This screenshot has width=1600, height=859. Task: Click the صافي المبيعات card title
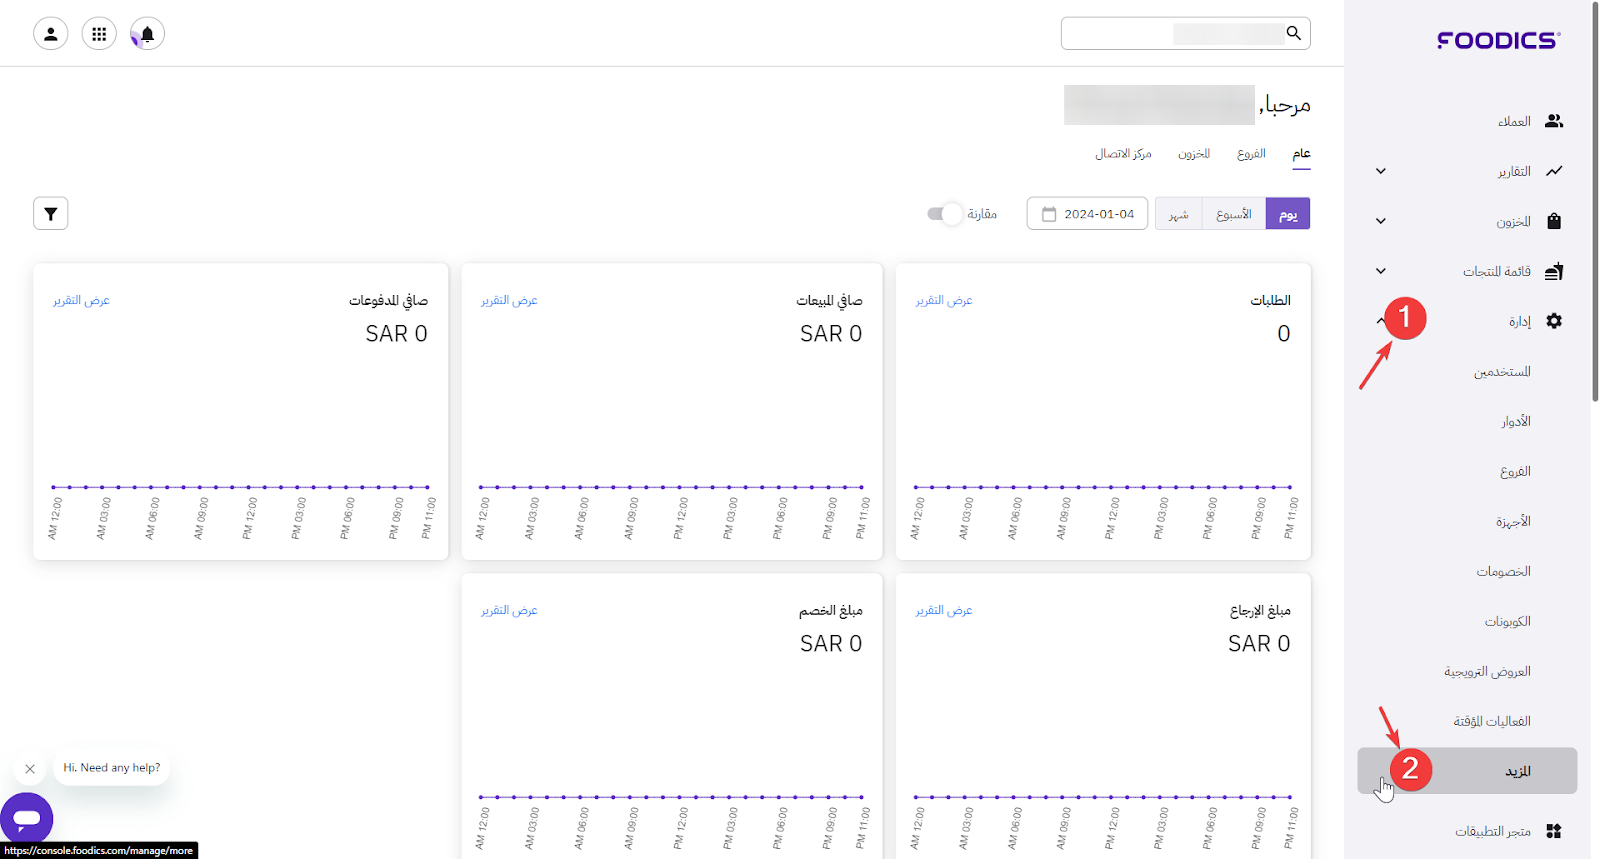[829, 300]
